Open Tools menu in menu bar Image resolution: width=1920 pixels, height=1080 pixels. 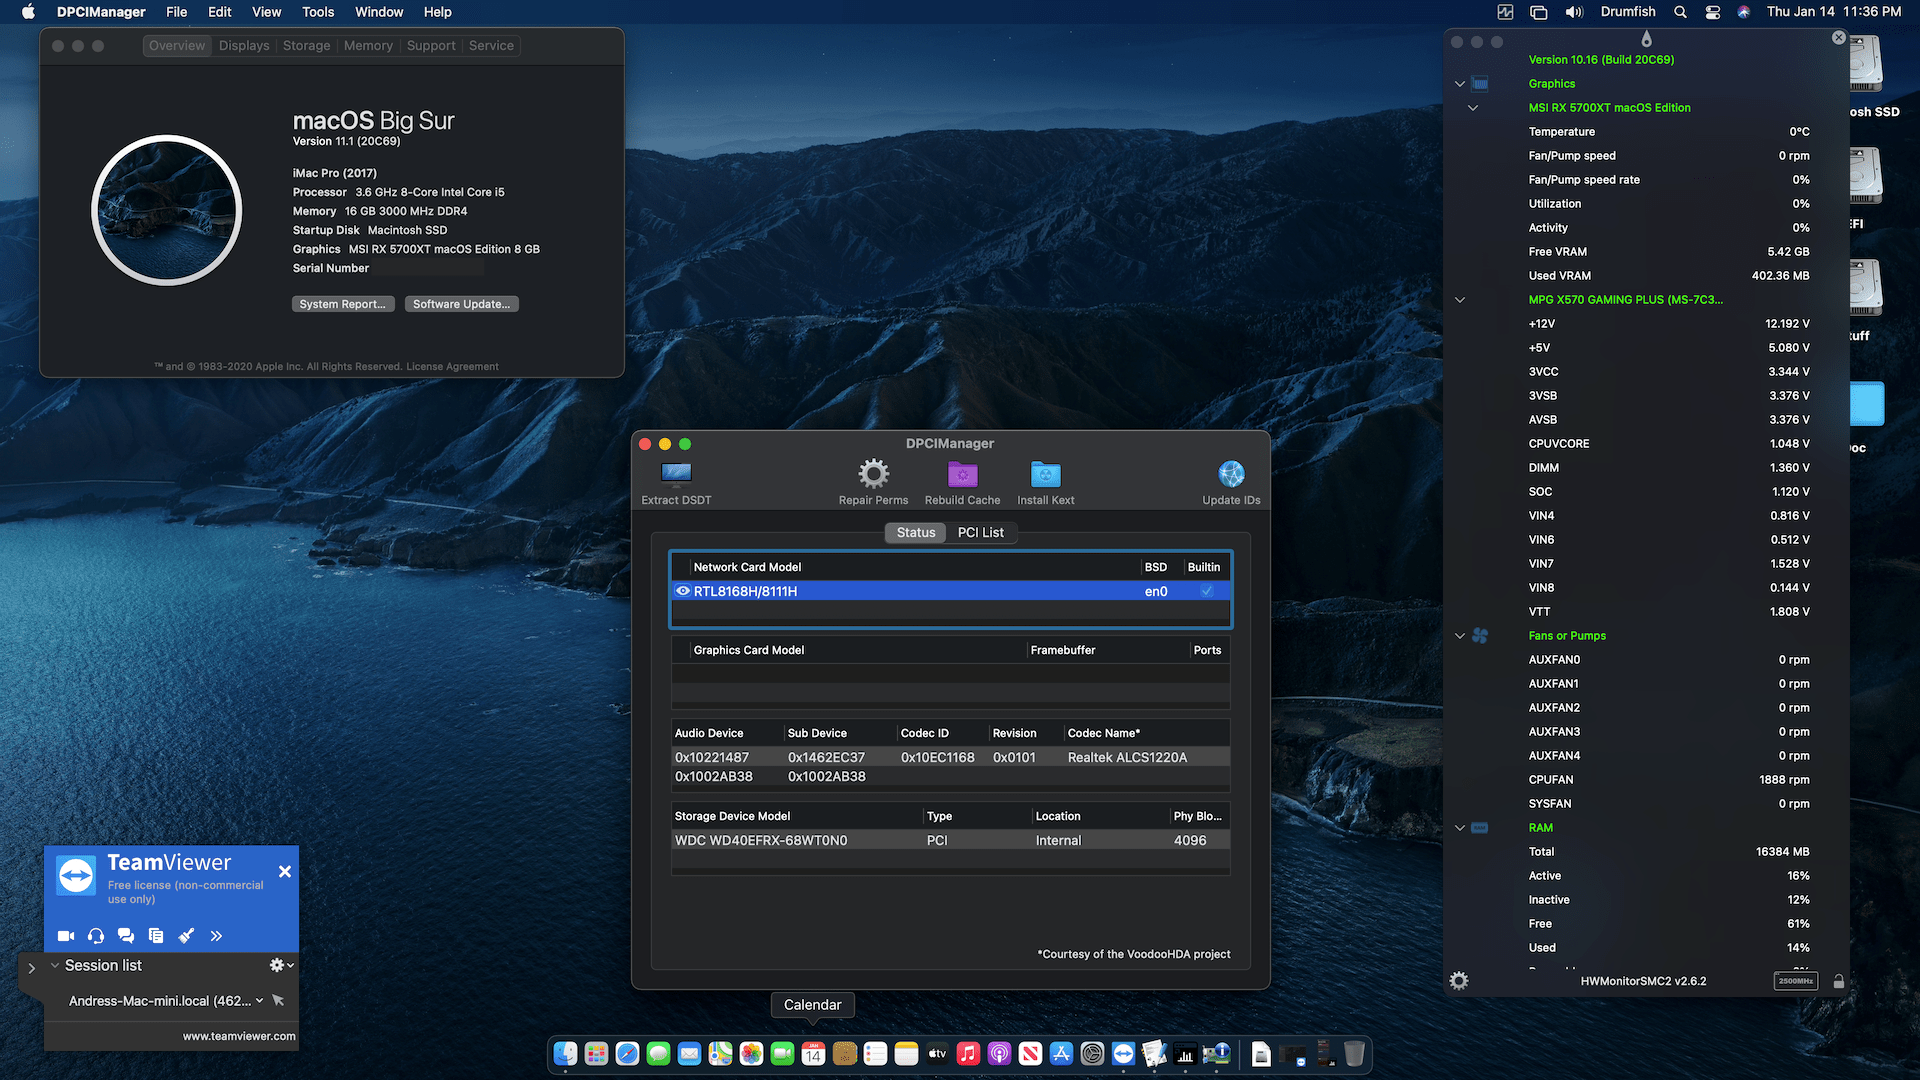point(318,12)
